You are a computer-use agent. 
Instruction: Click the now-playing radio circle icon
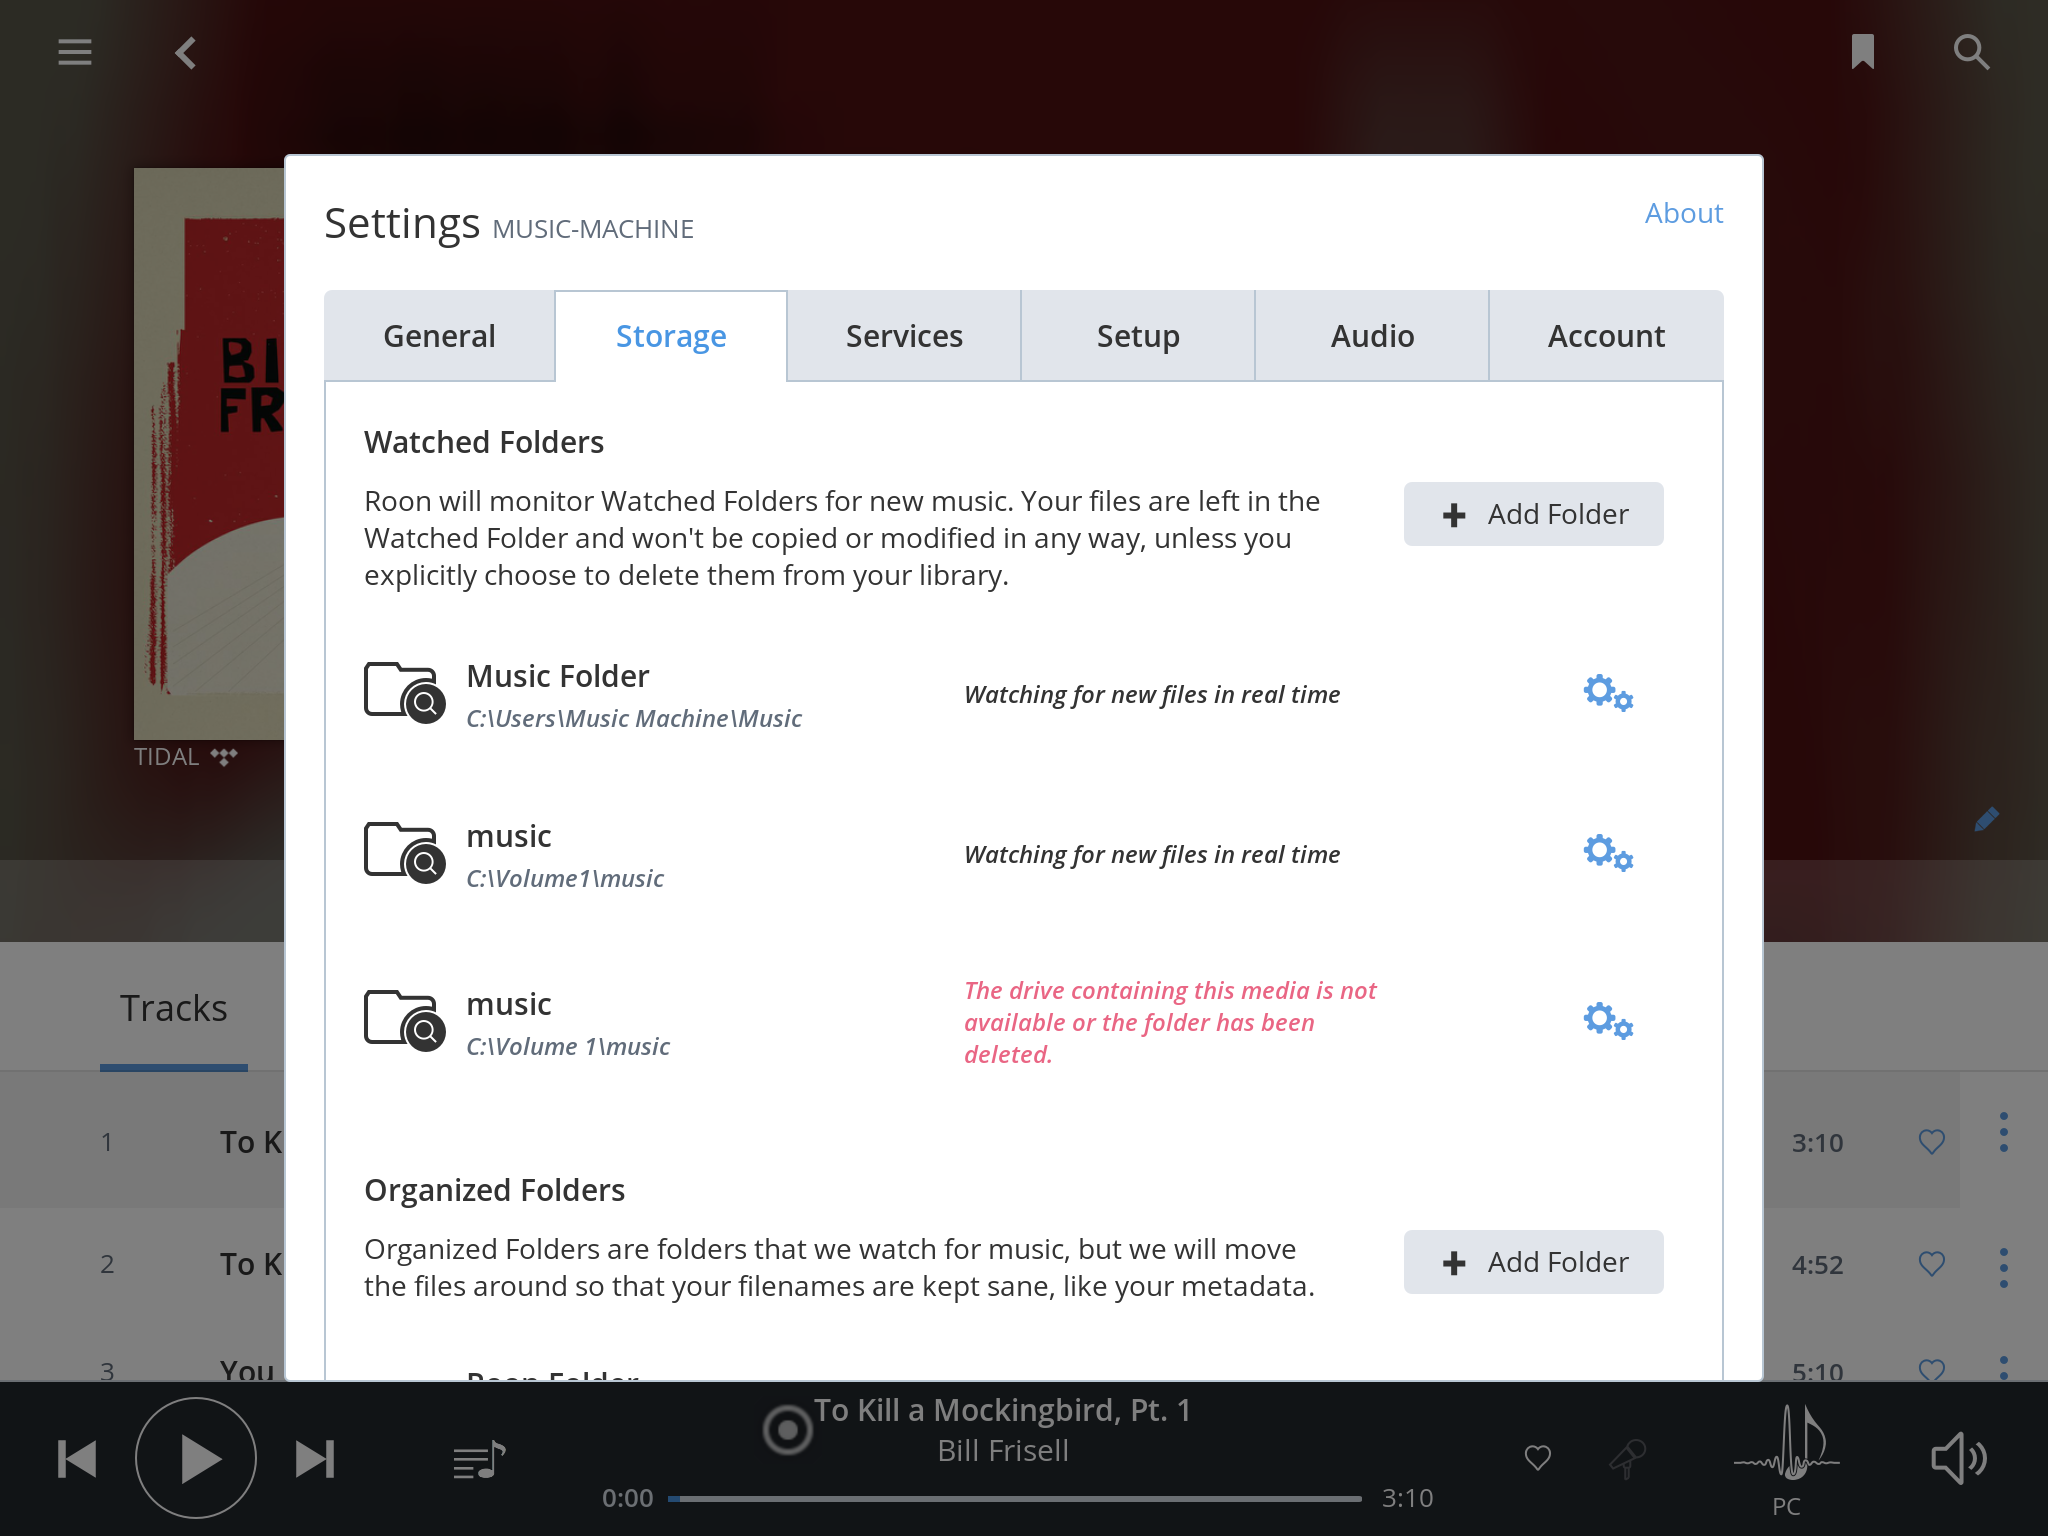pos(788,1430)
